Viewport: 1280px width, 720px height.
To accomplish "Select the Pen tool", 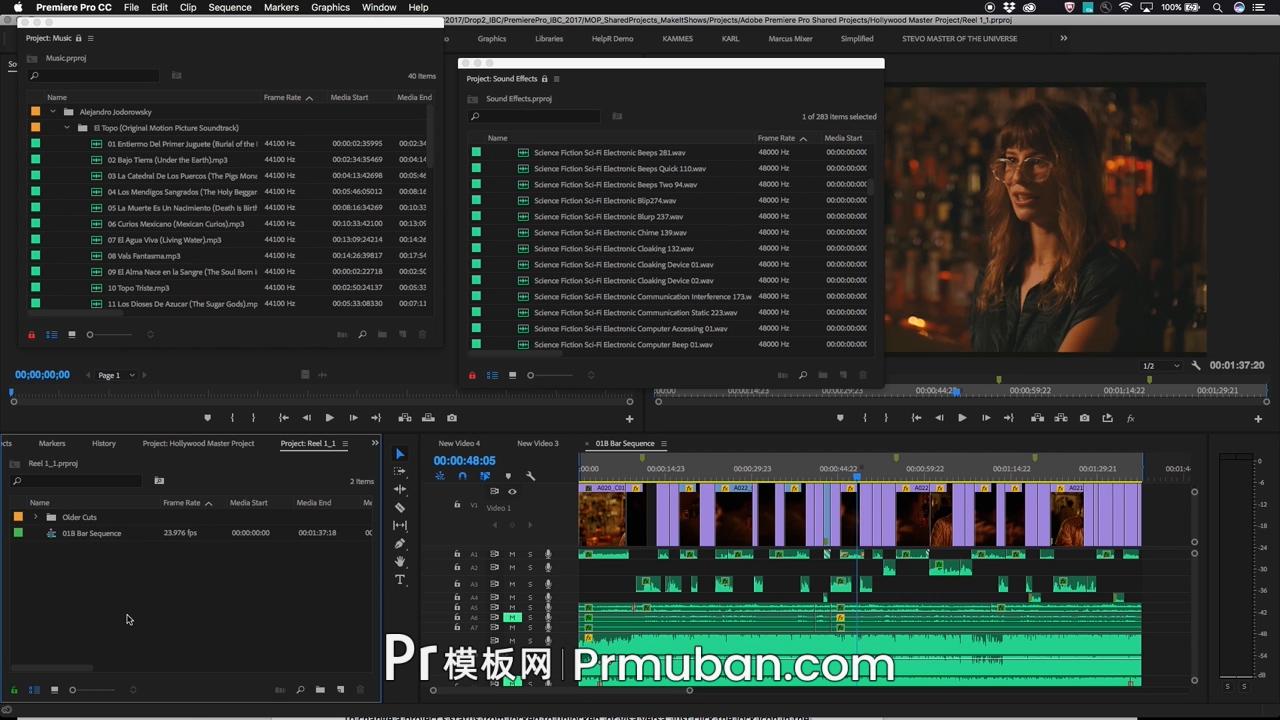I will click(400, 543).
